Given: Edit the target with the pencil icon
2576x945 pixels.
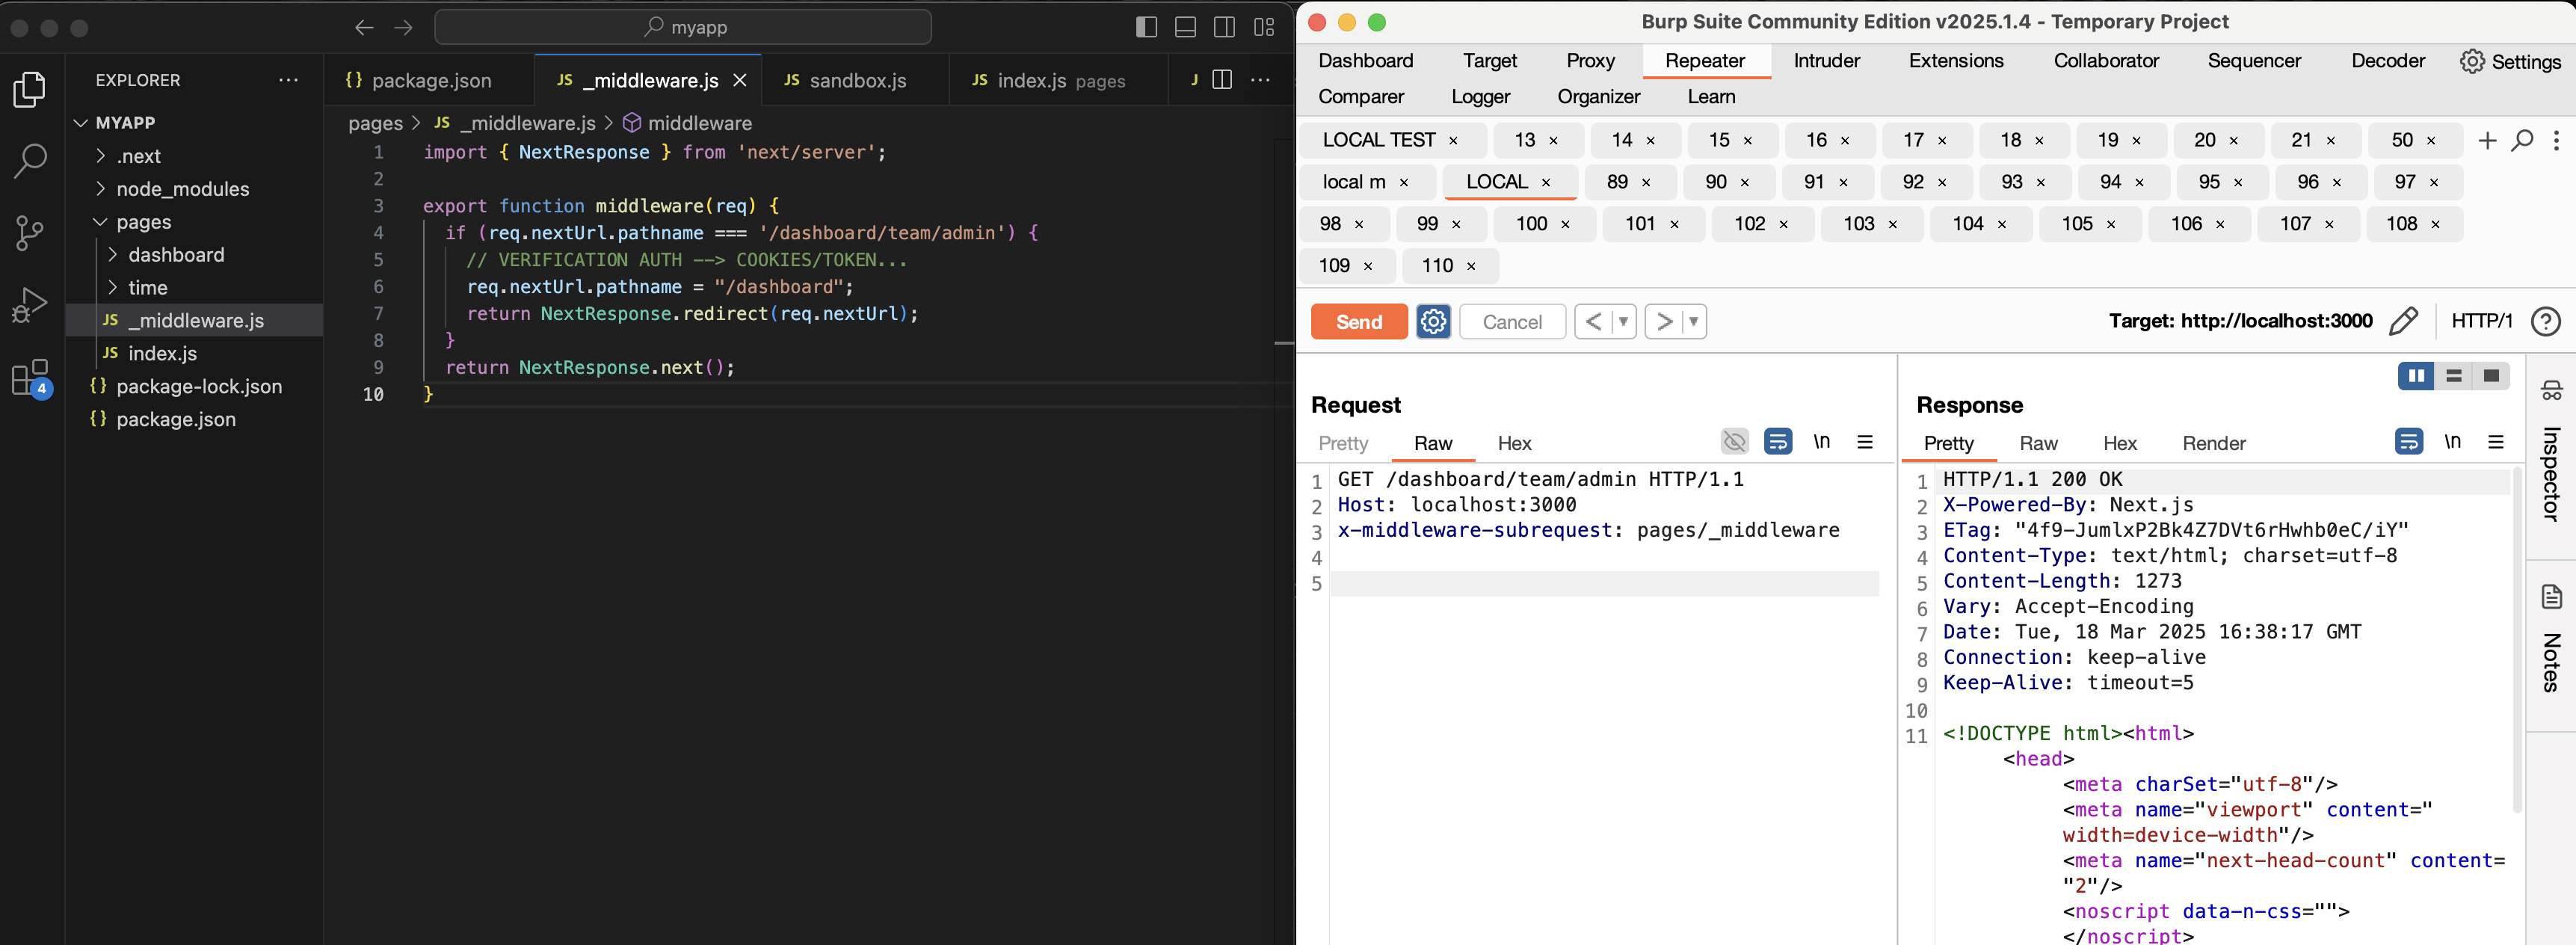Looking at the screenshot, I should pos(2403,321).
